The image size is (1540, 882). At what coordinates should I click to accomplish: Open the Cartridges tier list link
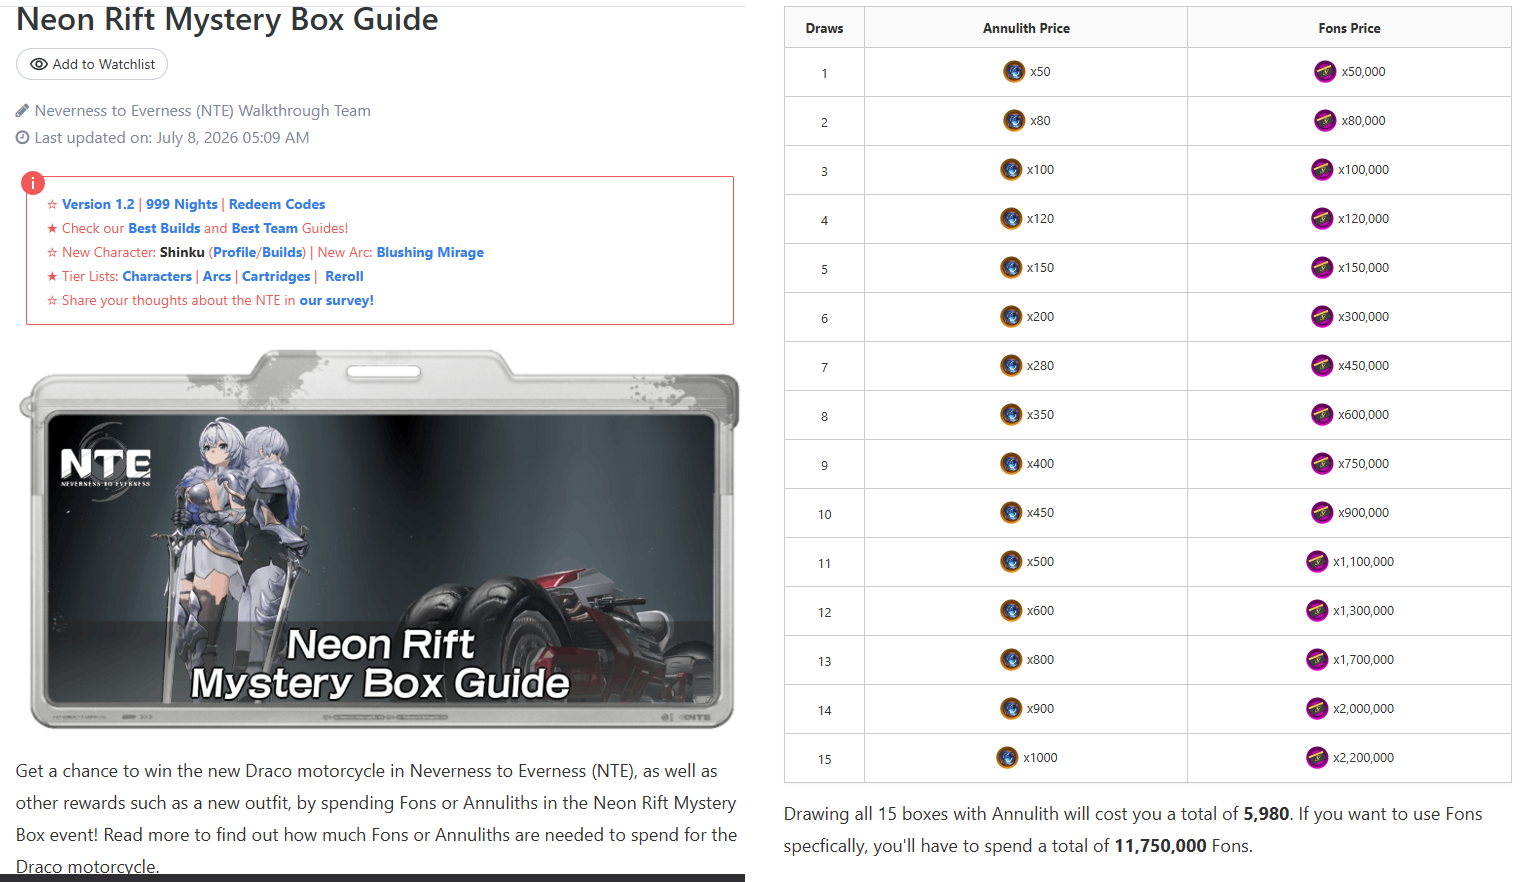click(276, 276)
